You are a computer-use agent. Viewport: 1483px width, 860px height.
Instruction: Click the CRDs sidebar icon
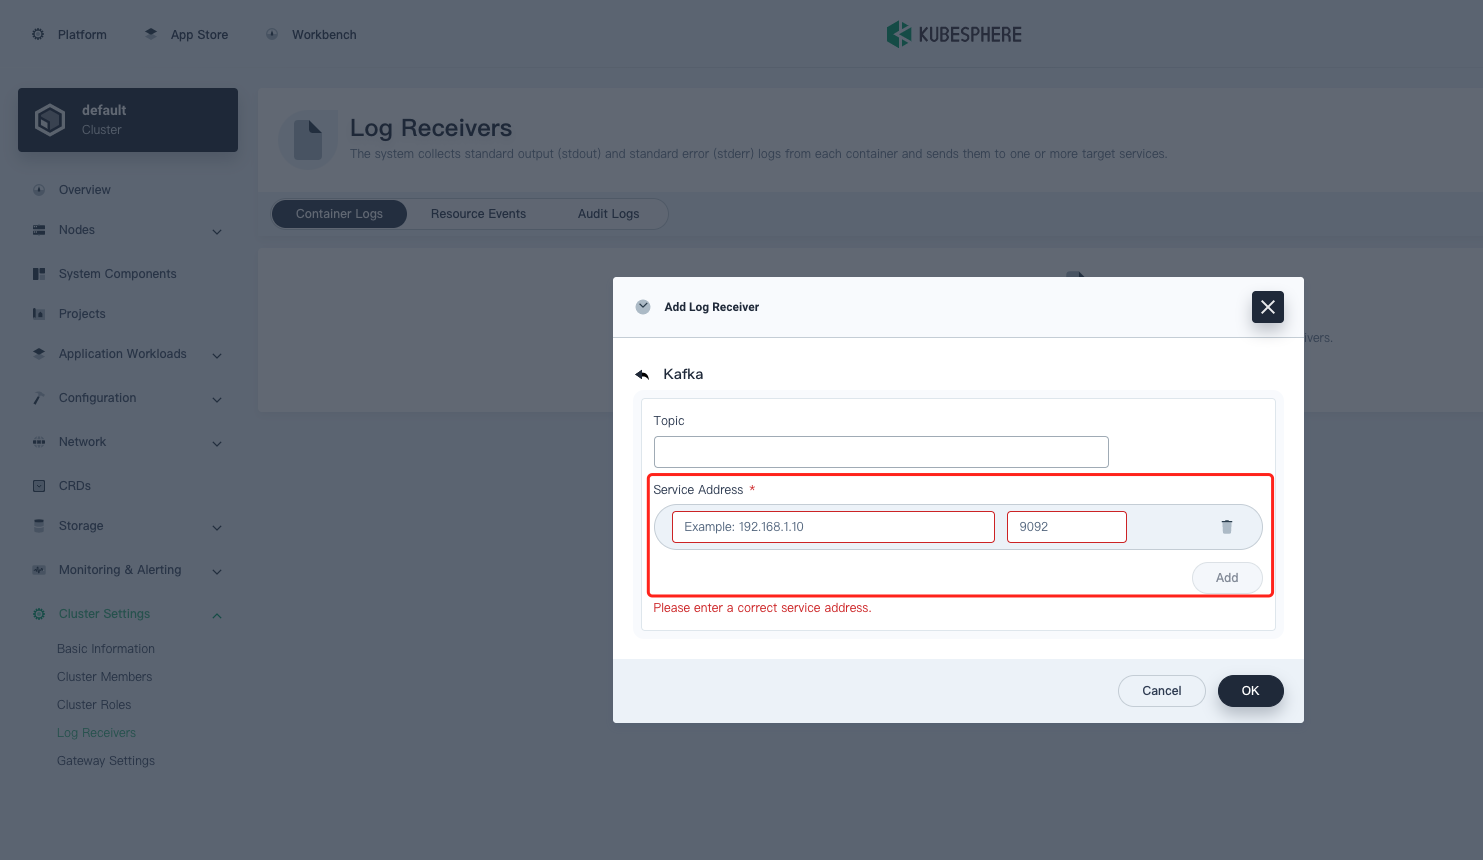[38, 485]
